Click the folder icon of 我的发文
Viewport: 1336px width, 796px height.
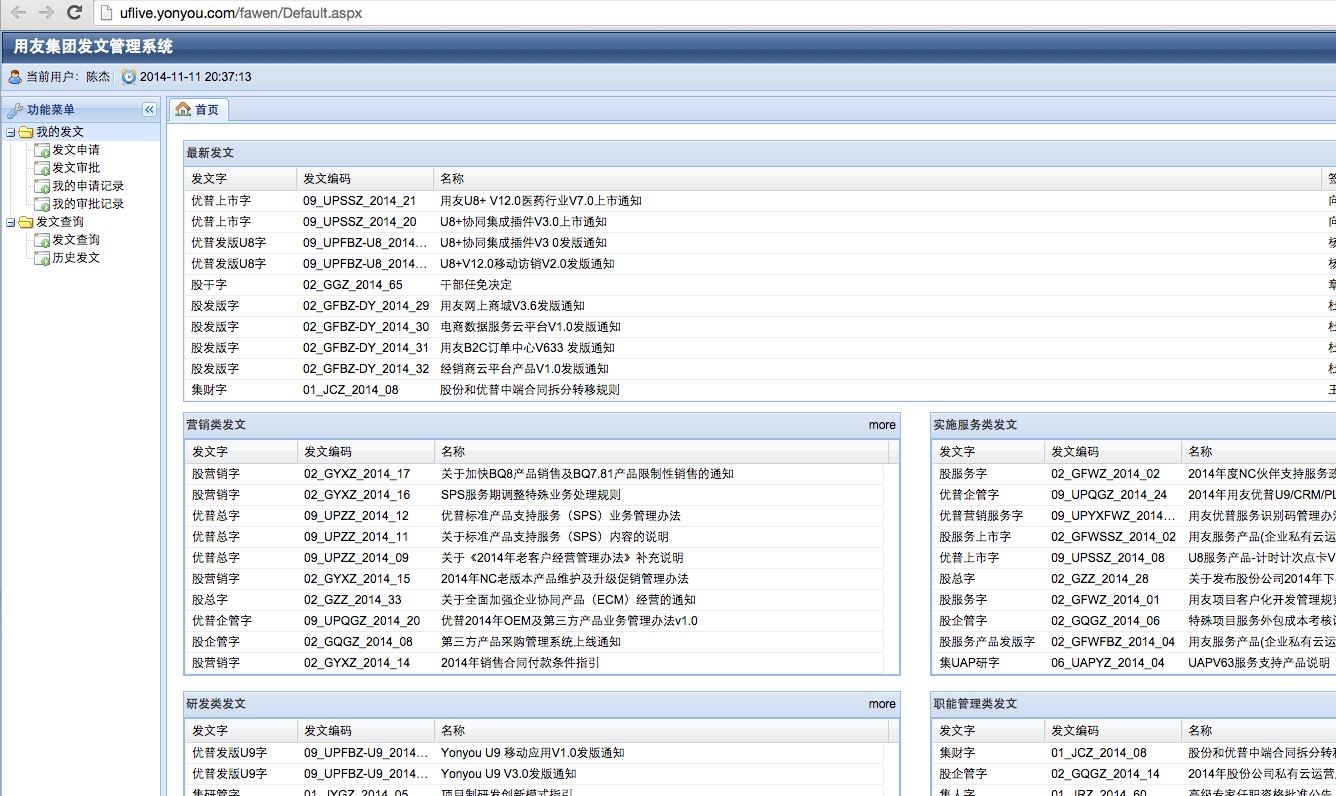coord(26,132)
